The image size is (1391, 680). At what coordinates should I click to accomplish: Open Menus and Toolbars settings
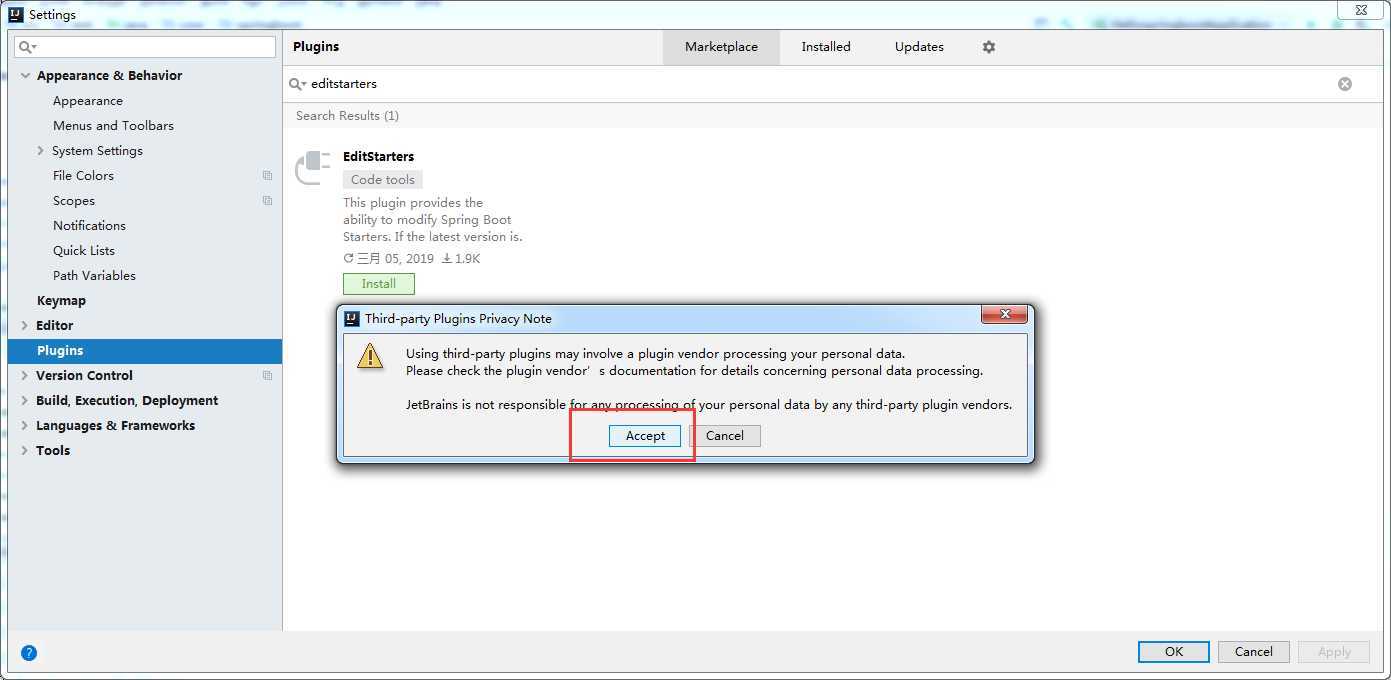[113, 126]
